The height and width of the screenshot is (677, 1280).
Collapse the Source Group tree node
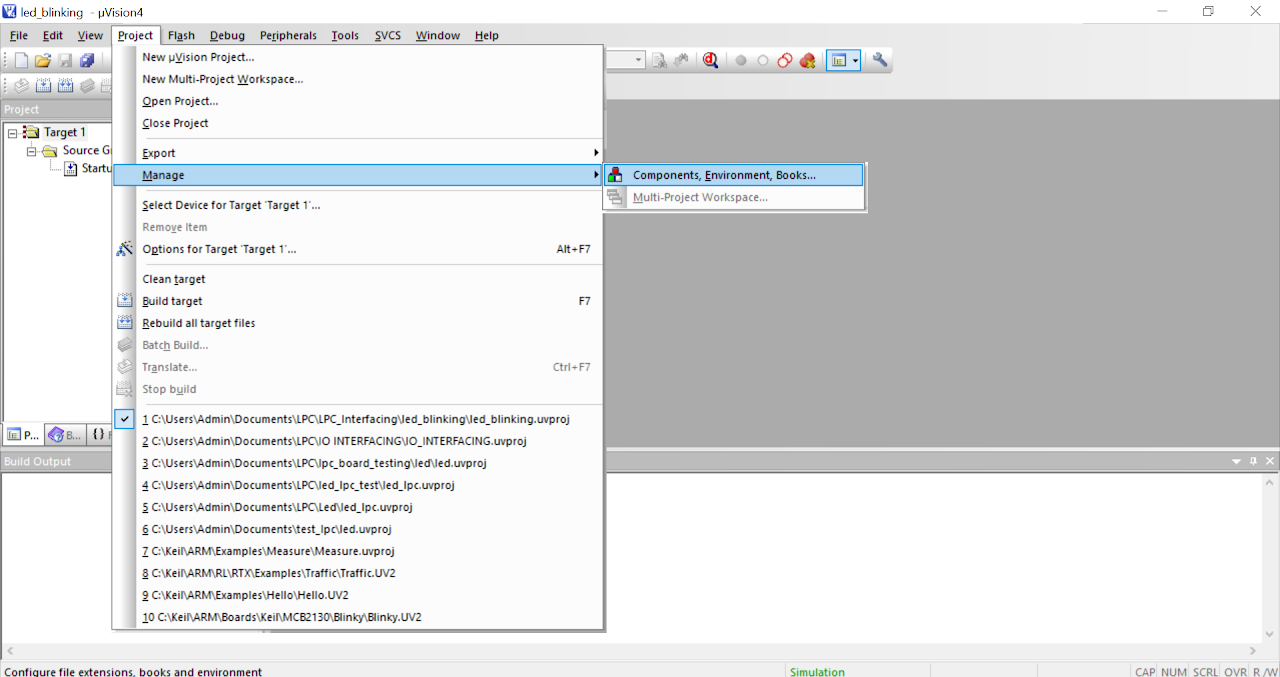tap(31, 151)
